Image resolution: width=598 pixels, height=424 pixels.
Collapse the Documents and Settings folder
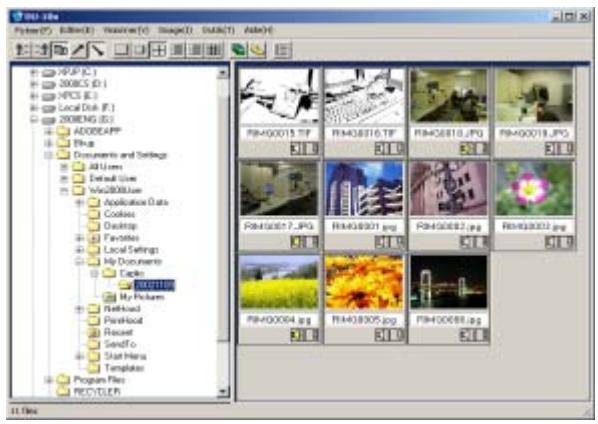tap(49, 155)
